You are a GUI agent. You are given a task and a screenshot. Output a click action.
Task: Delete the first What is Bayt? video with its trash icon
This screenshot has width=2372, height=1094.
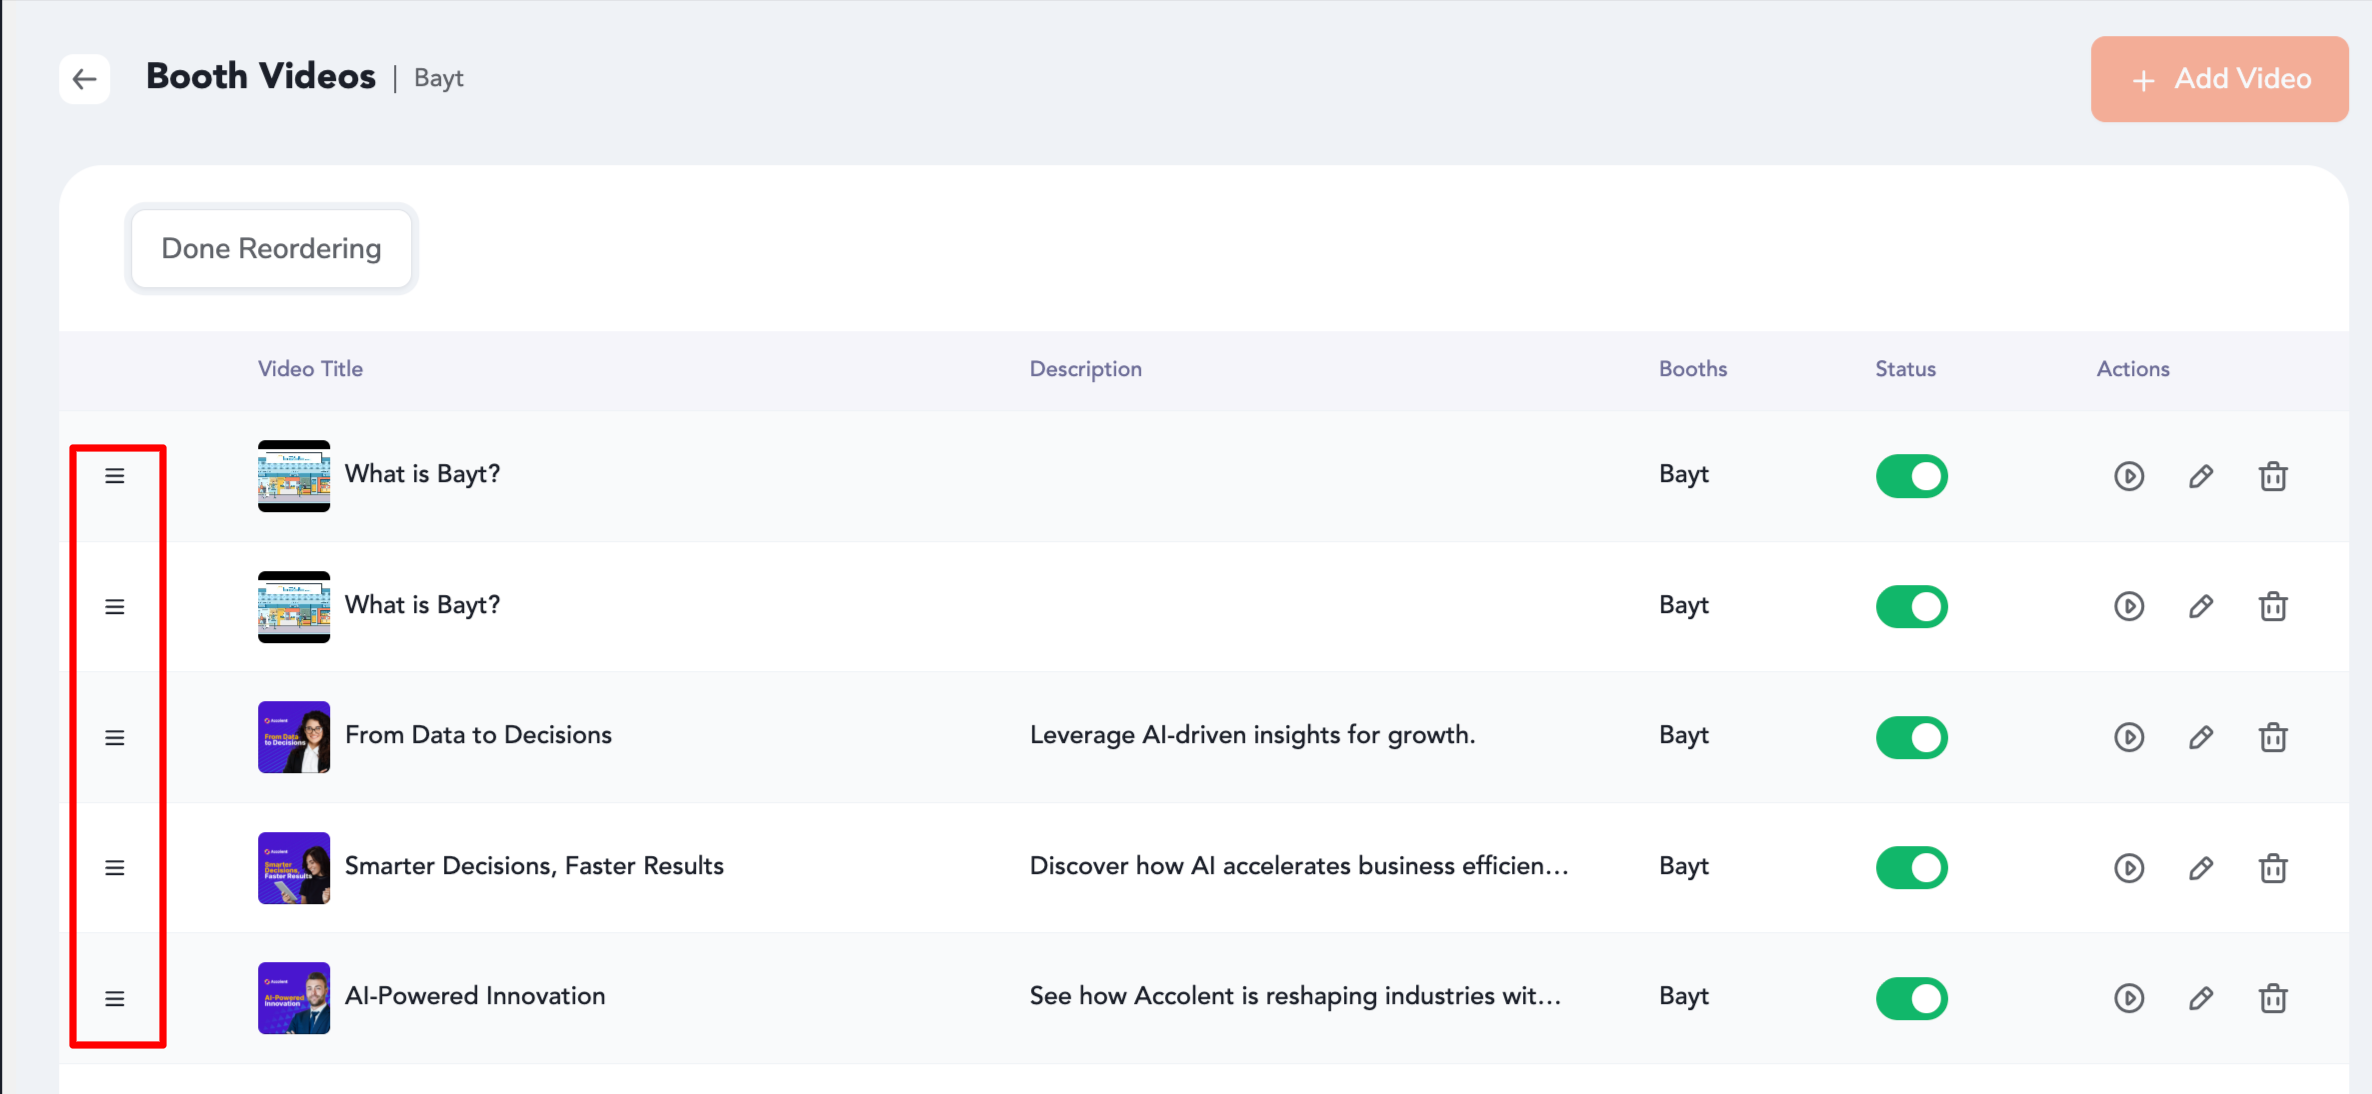click(x=2273, y=476)
